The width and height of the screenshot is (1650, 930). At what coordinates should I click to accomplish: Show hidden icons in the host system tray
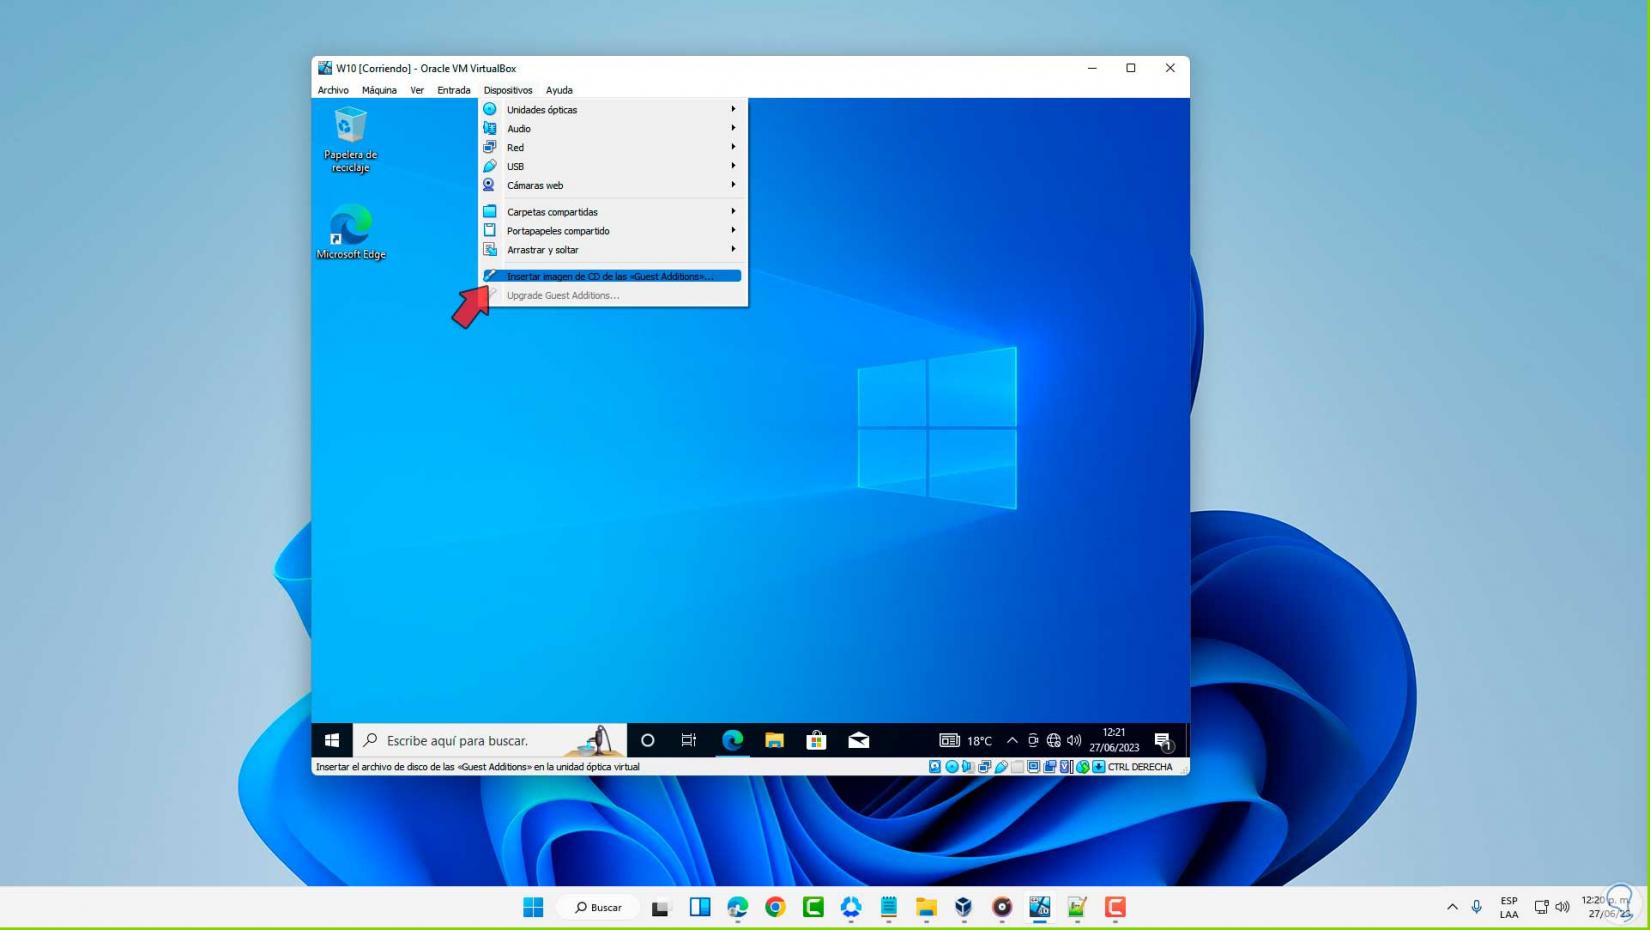[1452, 908]
